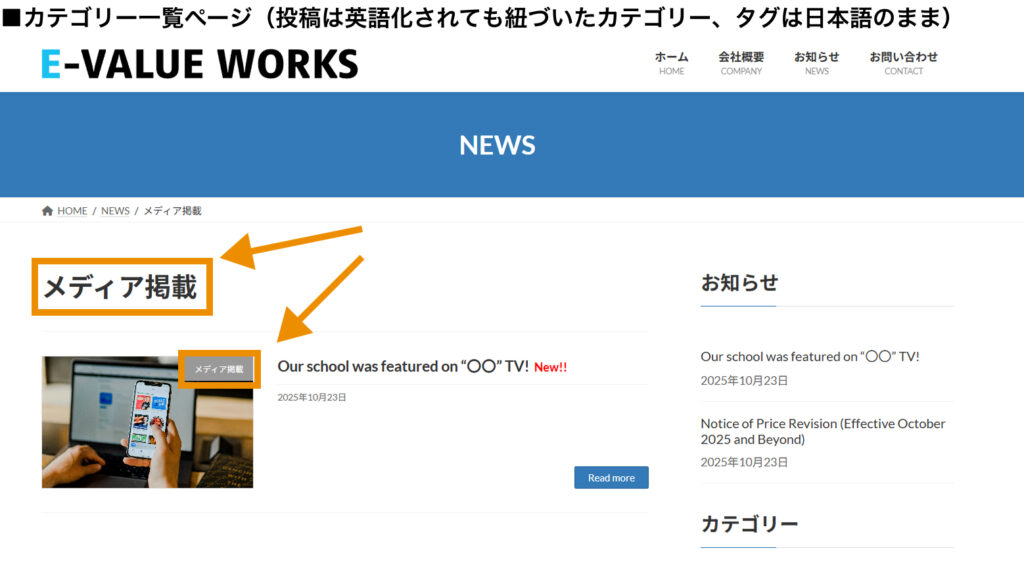Click the large メディア掲載 page heading

point(120,288)
